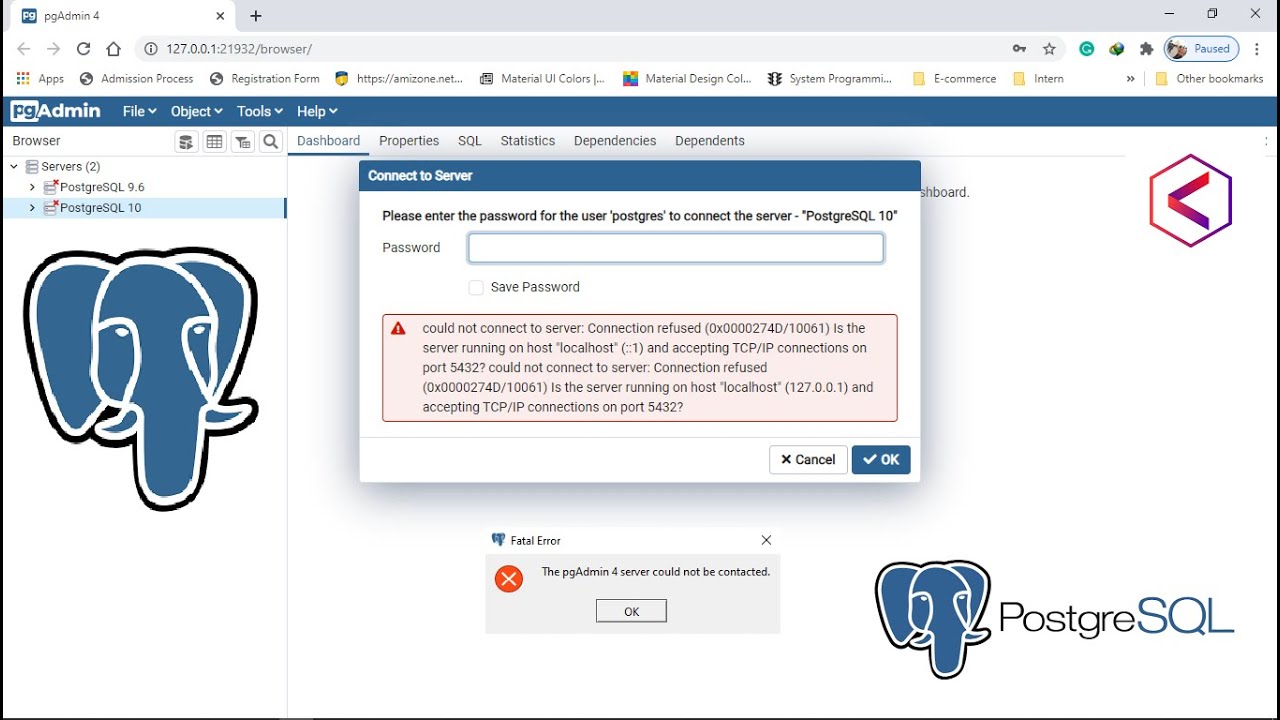Click the Filtered Rows icon in Browser panel
The height and width of the screenshot is (720, 1280).
242,142
